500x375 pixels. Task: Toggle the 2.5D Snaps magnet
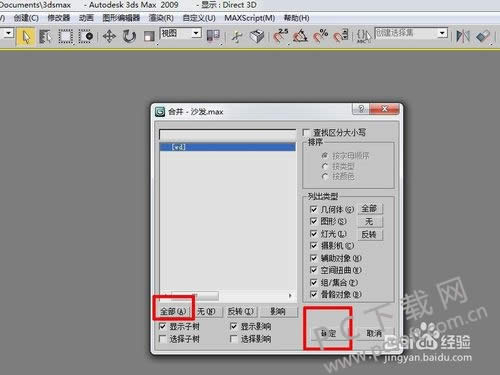click(x=280, y=36)
